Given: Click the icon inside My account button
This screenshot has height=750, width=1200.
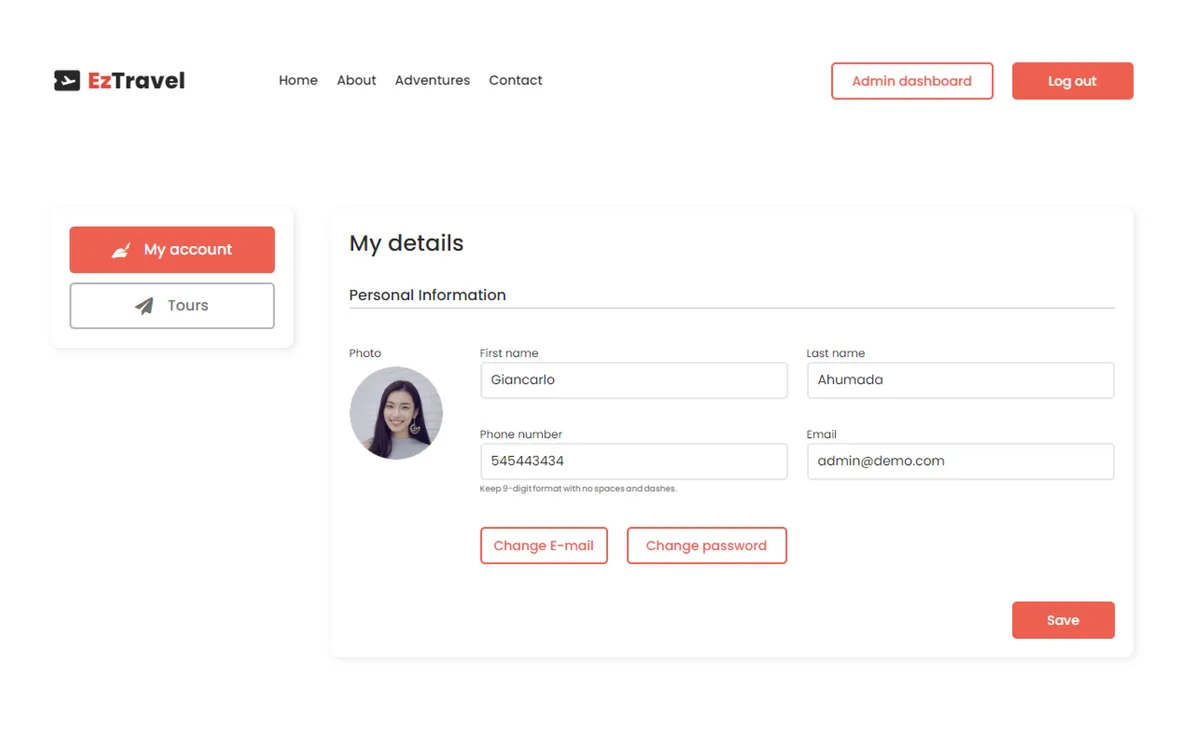Looking at the screenshot, I should pyautogui.click(x=121, y=250).
